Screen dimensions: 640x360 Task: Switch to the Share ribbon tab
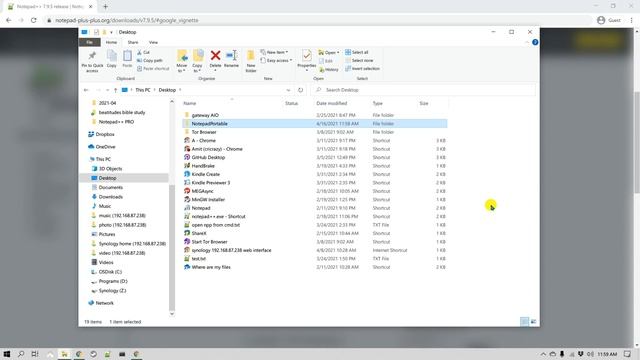(133, 42)
